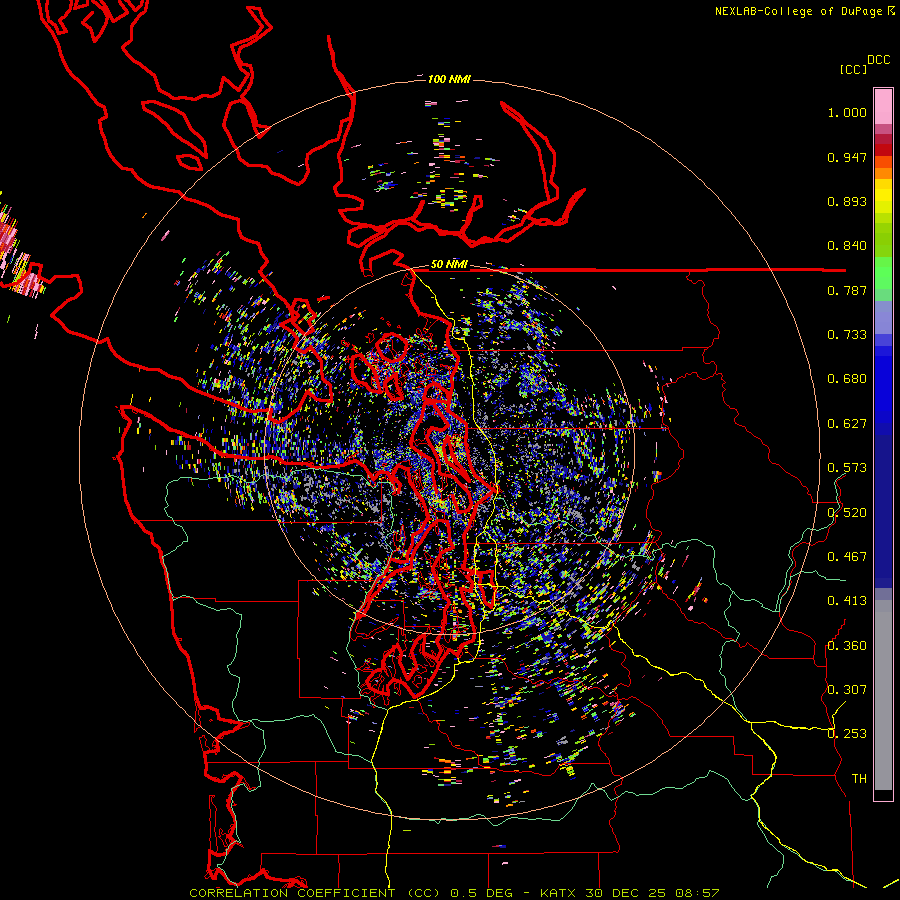Click the CORRELATION COEFFICIENT (CC) product title
The image size is (900, 900).
coord(315,893)
